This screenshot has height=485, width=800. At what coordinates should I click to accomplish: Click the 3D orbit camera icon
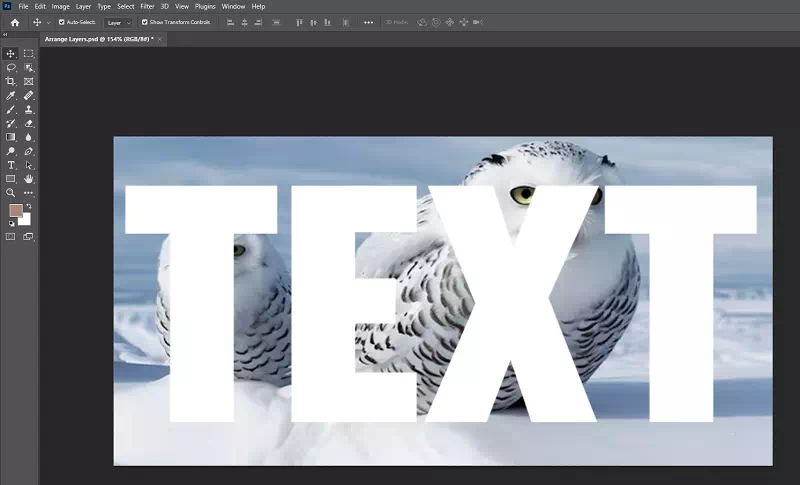click(x=422, y=22)
